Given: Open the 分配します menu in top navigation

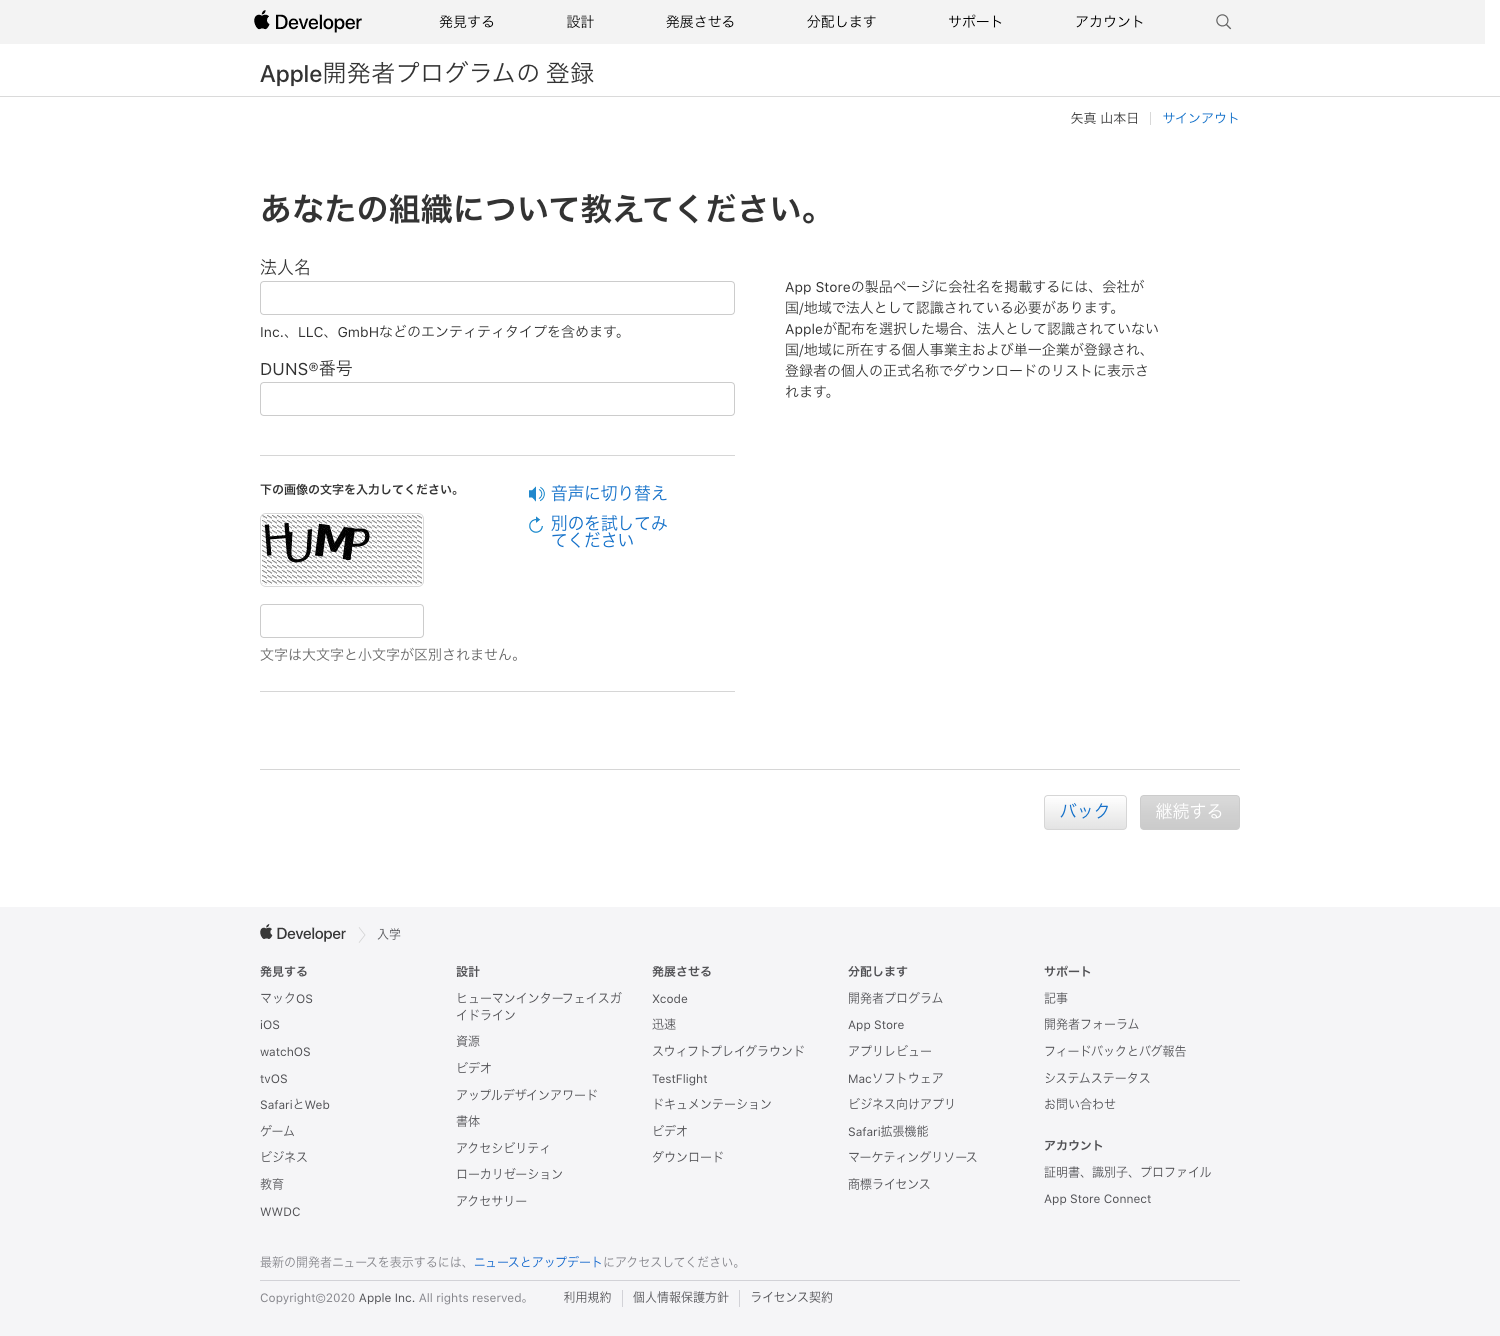Looking at the screenshot, I should [x=841, y=21].
